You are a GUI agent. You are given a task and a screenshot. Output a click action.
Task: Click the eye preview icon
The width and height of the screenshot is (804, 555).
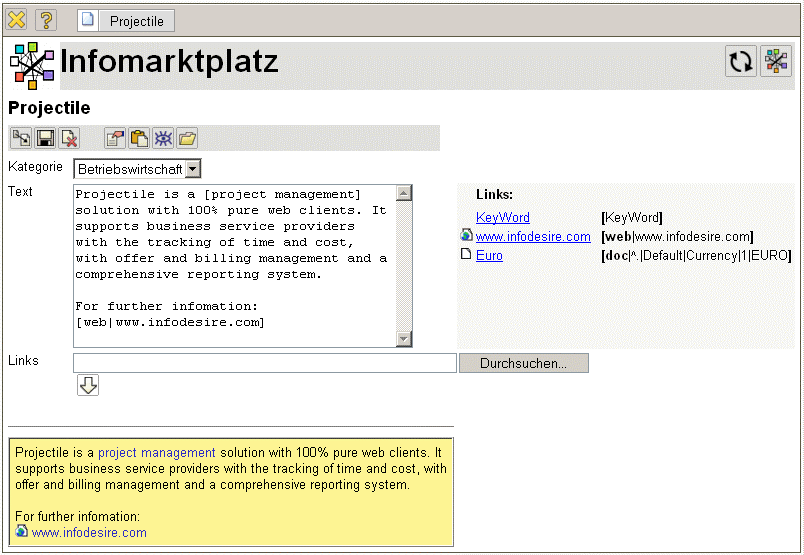[163, 139]
